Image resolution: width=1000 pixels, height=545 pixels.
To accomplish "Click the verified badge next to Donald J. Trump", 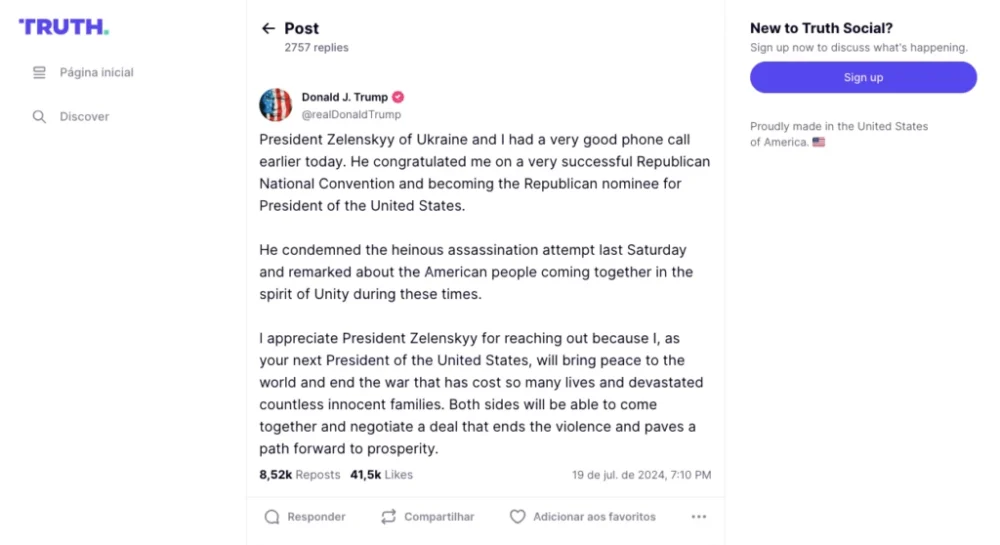I will 398,98.
